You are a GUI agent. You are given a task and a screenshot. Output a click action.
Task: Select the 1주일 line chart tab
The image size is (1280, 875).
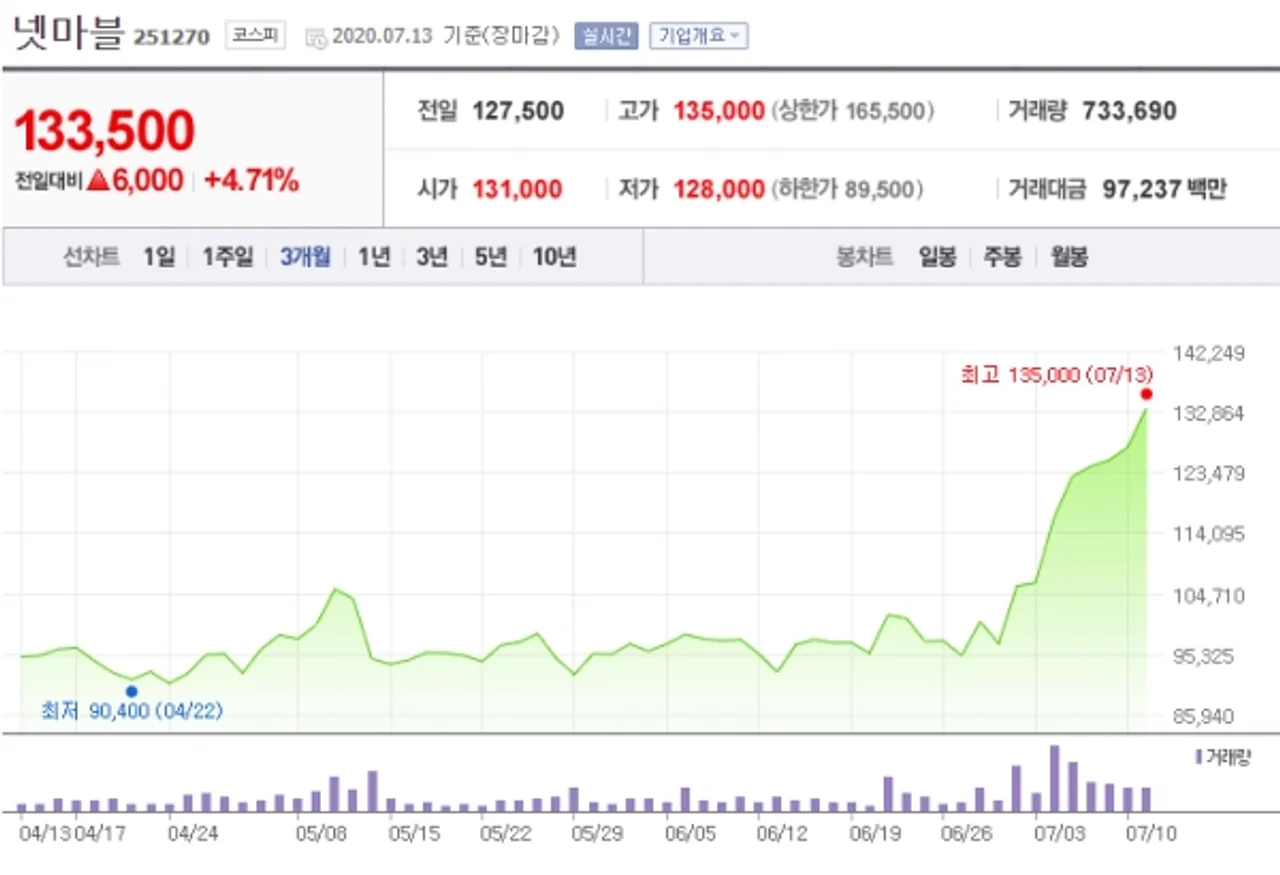click(x=228, y=257)
